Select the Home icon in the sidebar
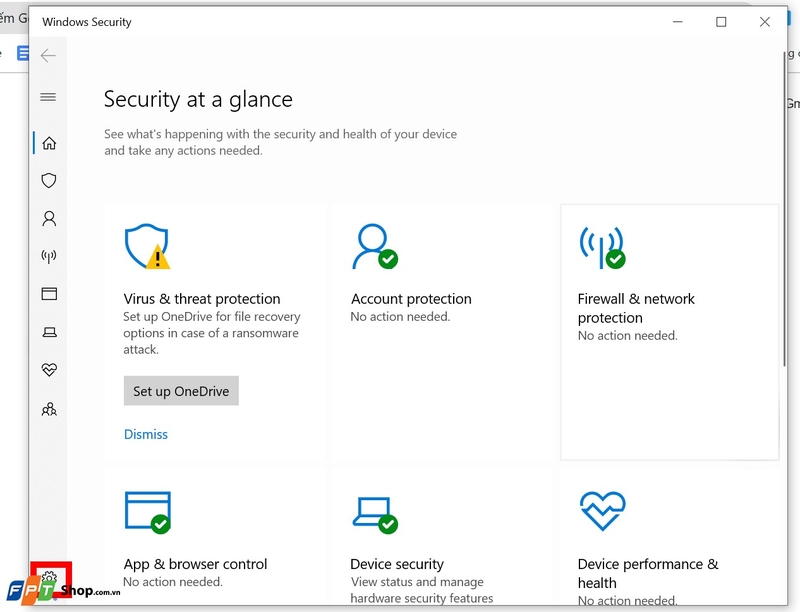800x612 pixels. [x=49, y=143]
